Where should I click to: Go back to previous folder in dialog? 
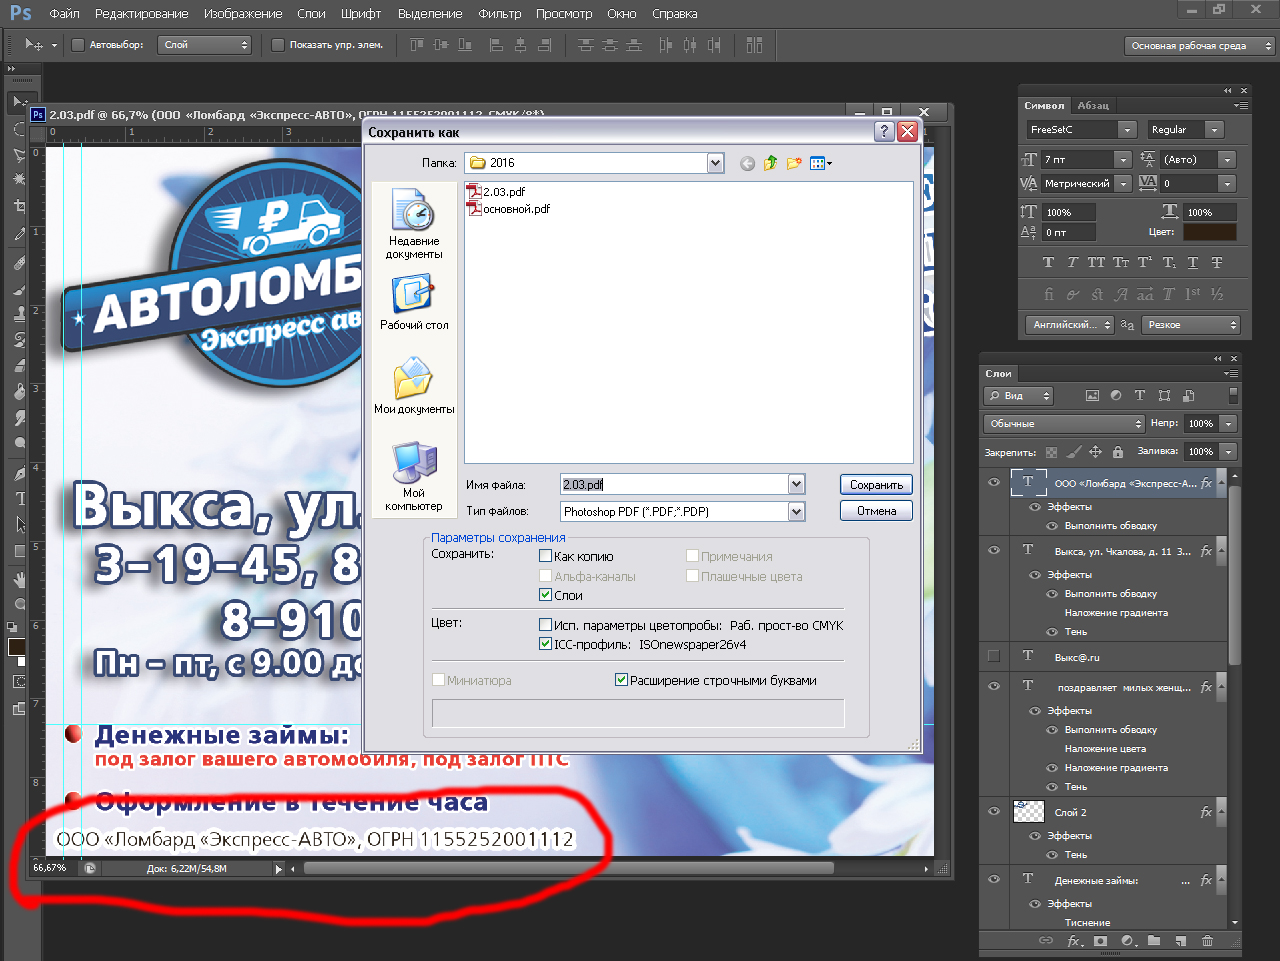tap(747, 163)
